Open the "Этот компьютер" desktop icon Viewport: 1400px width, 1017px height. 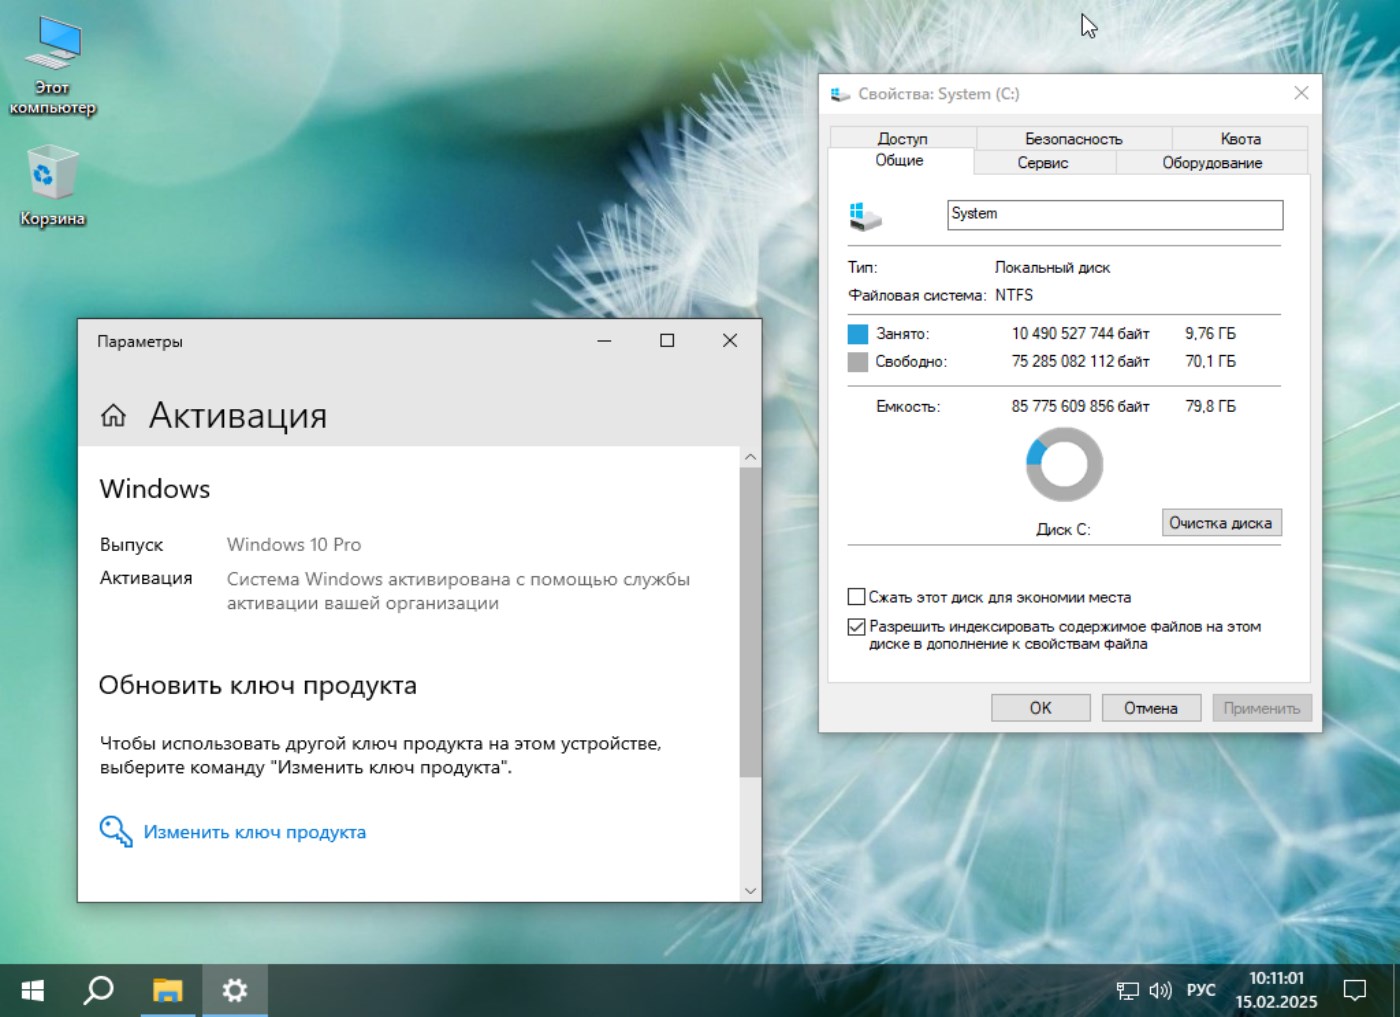(53, 68)
